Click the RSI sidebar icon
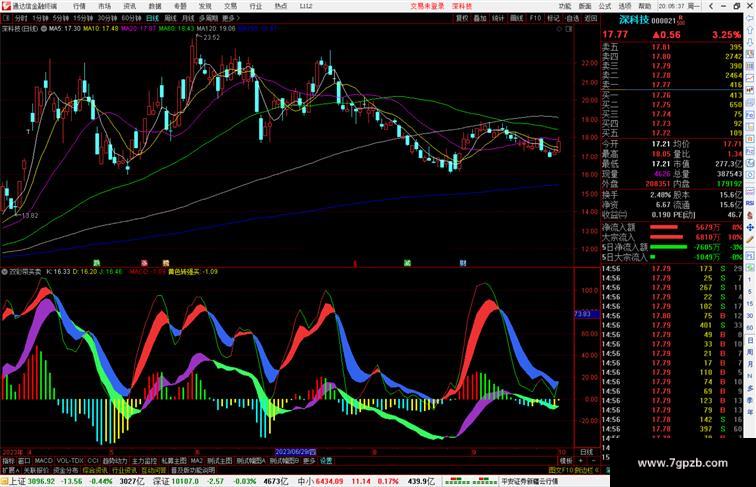 pyautogui.click(x=750, y=203)
